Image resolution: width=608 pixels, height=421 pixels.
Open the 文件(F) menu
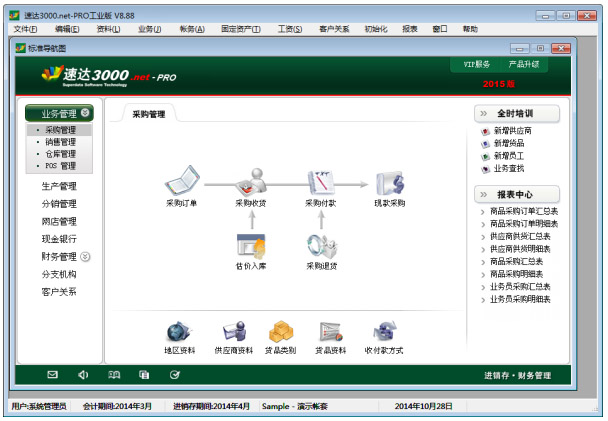pyautogui.click(x=26, y=29)
